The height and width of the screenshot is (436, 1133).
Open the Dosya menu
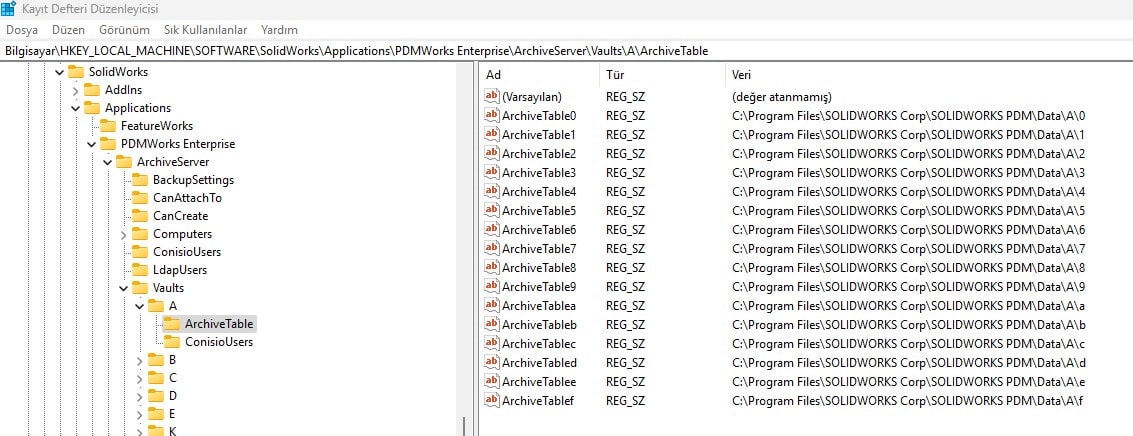pos(22,30)
